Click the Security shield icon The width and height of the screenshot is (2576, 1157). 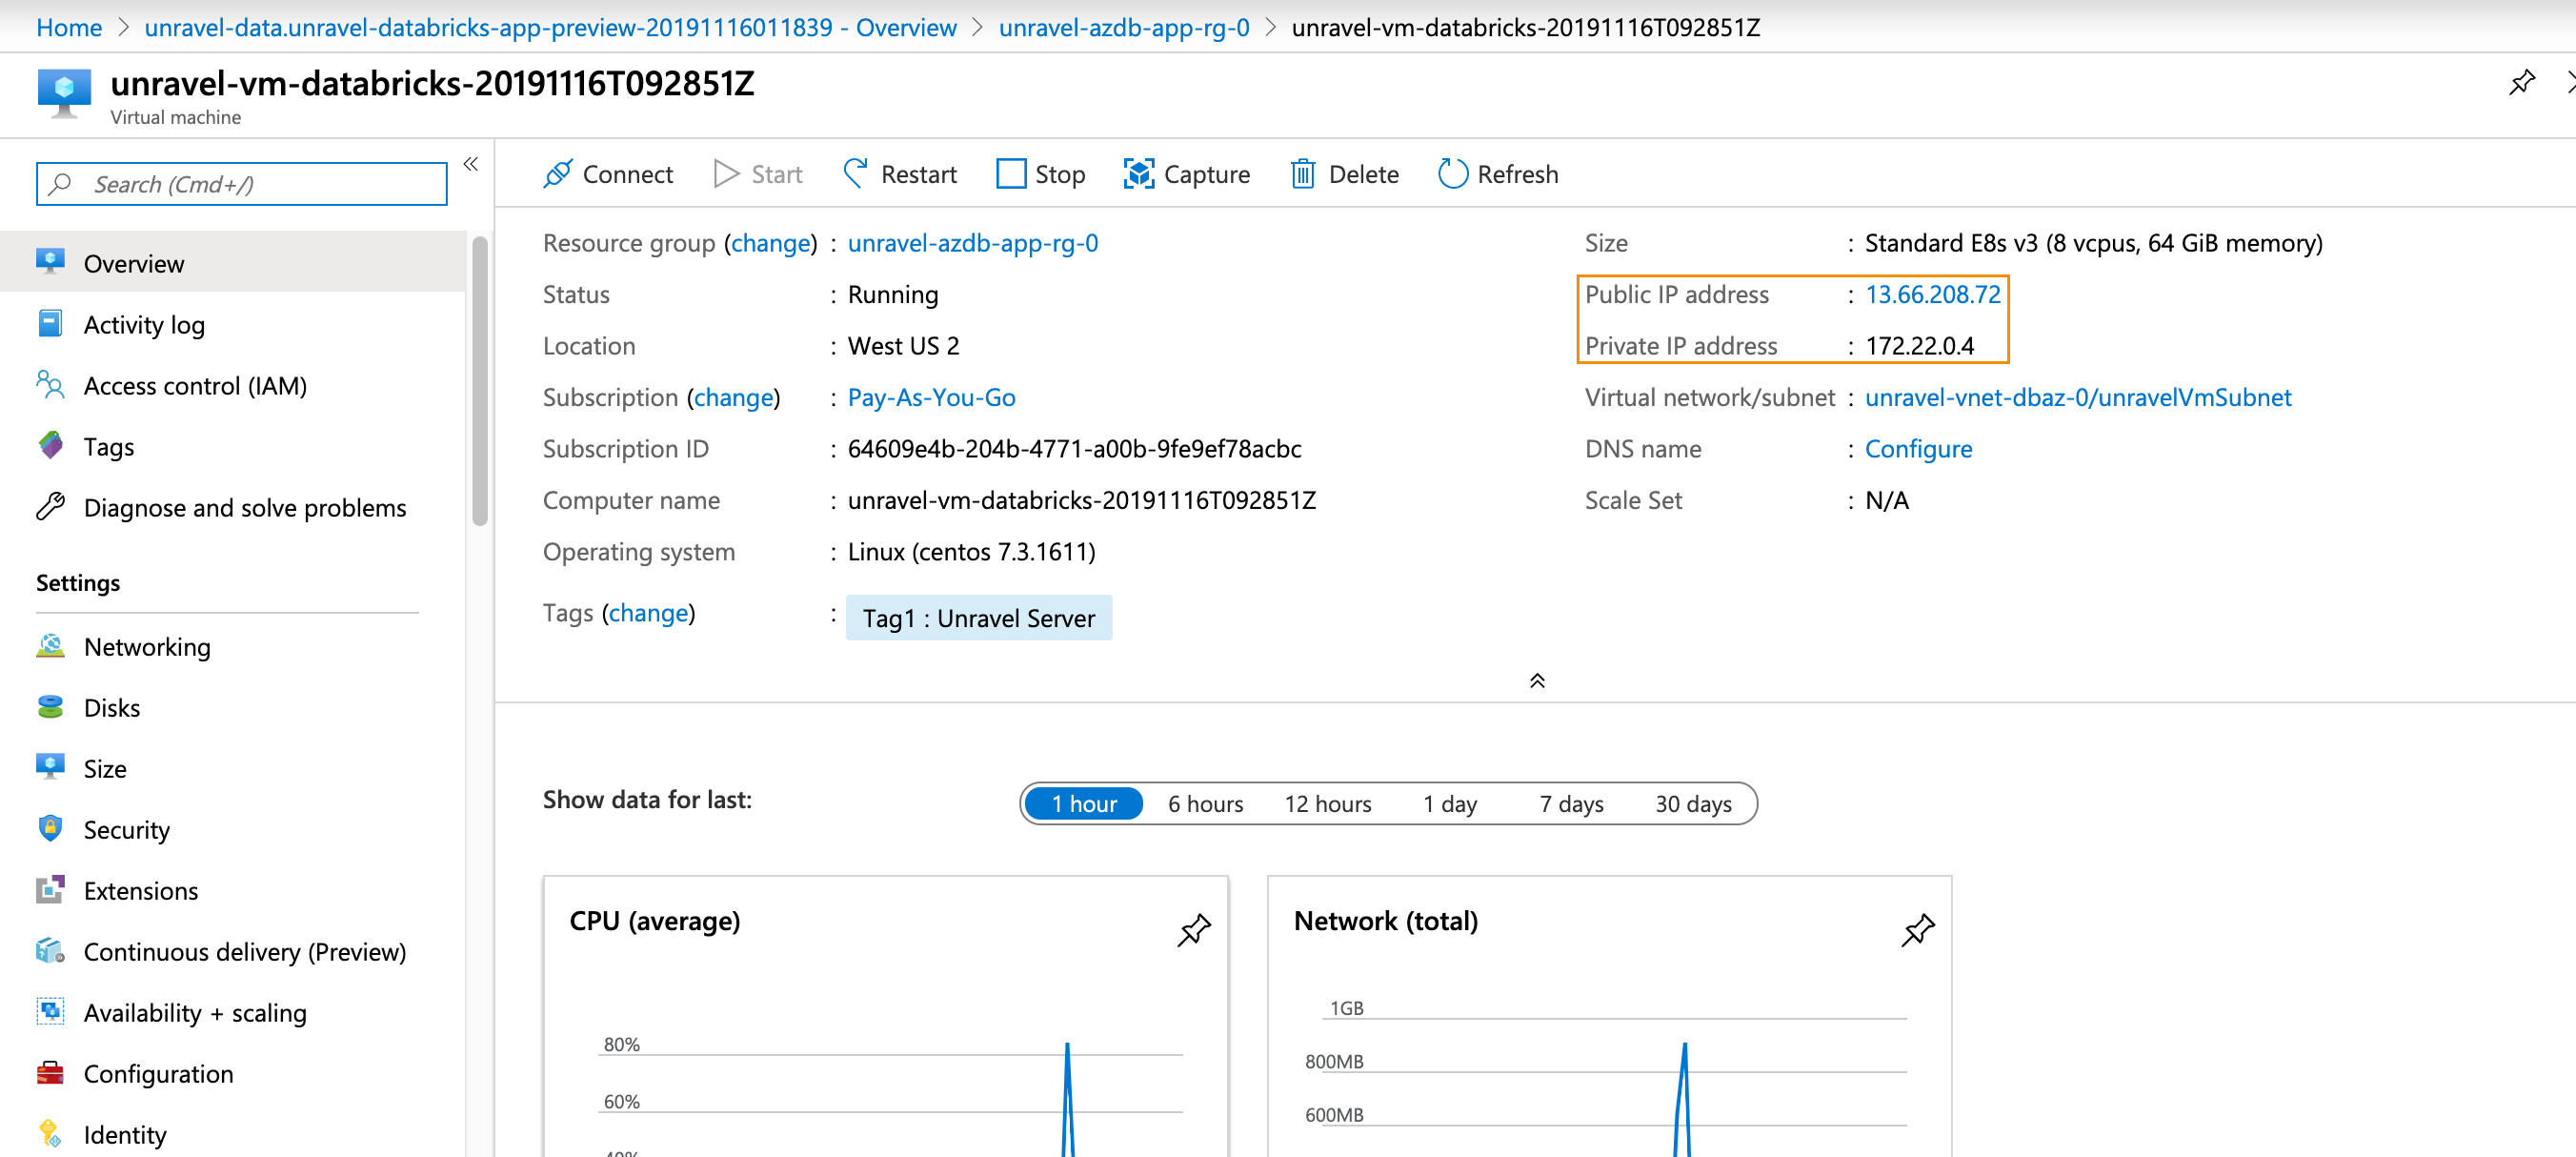50,828
